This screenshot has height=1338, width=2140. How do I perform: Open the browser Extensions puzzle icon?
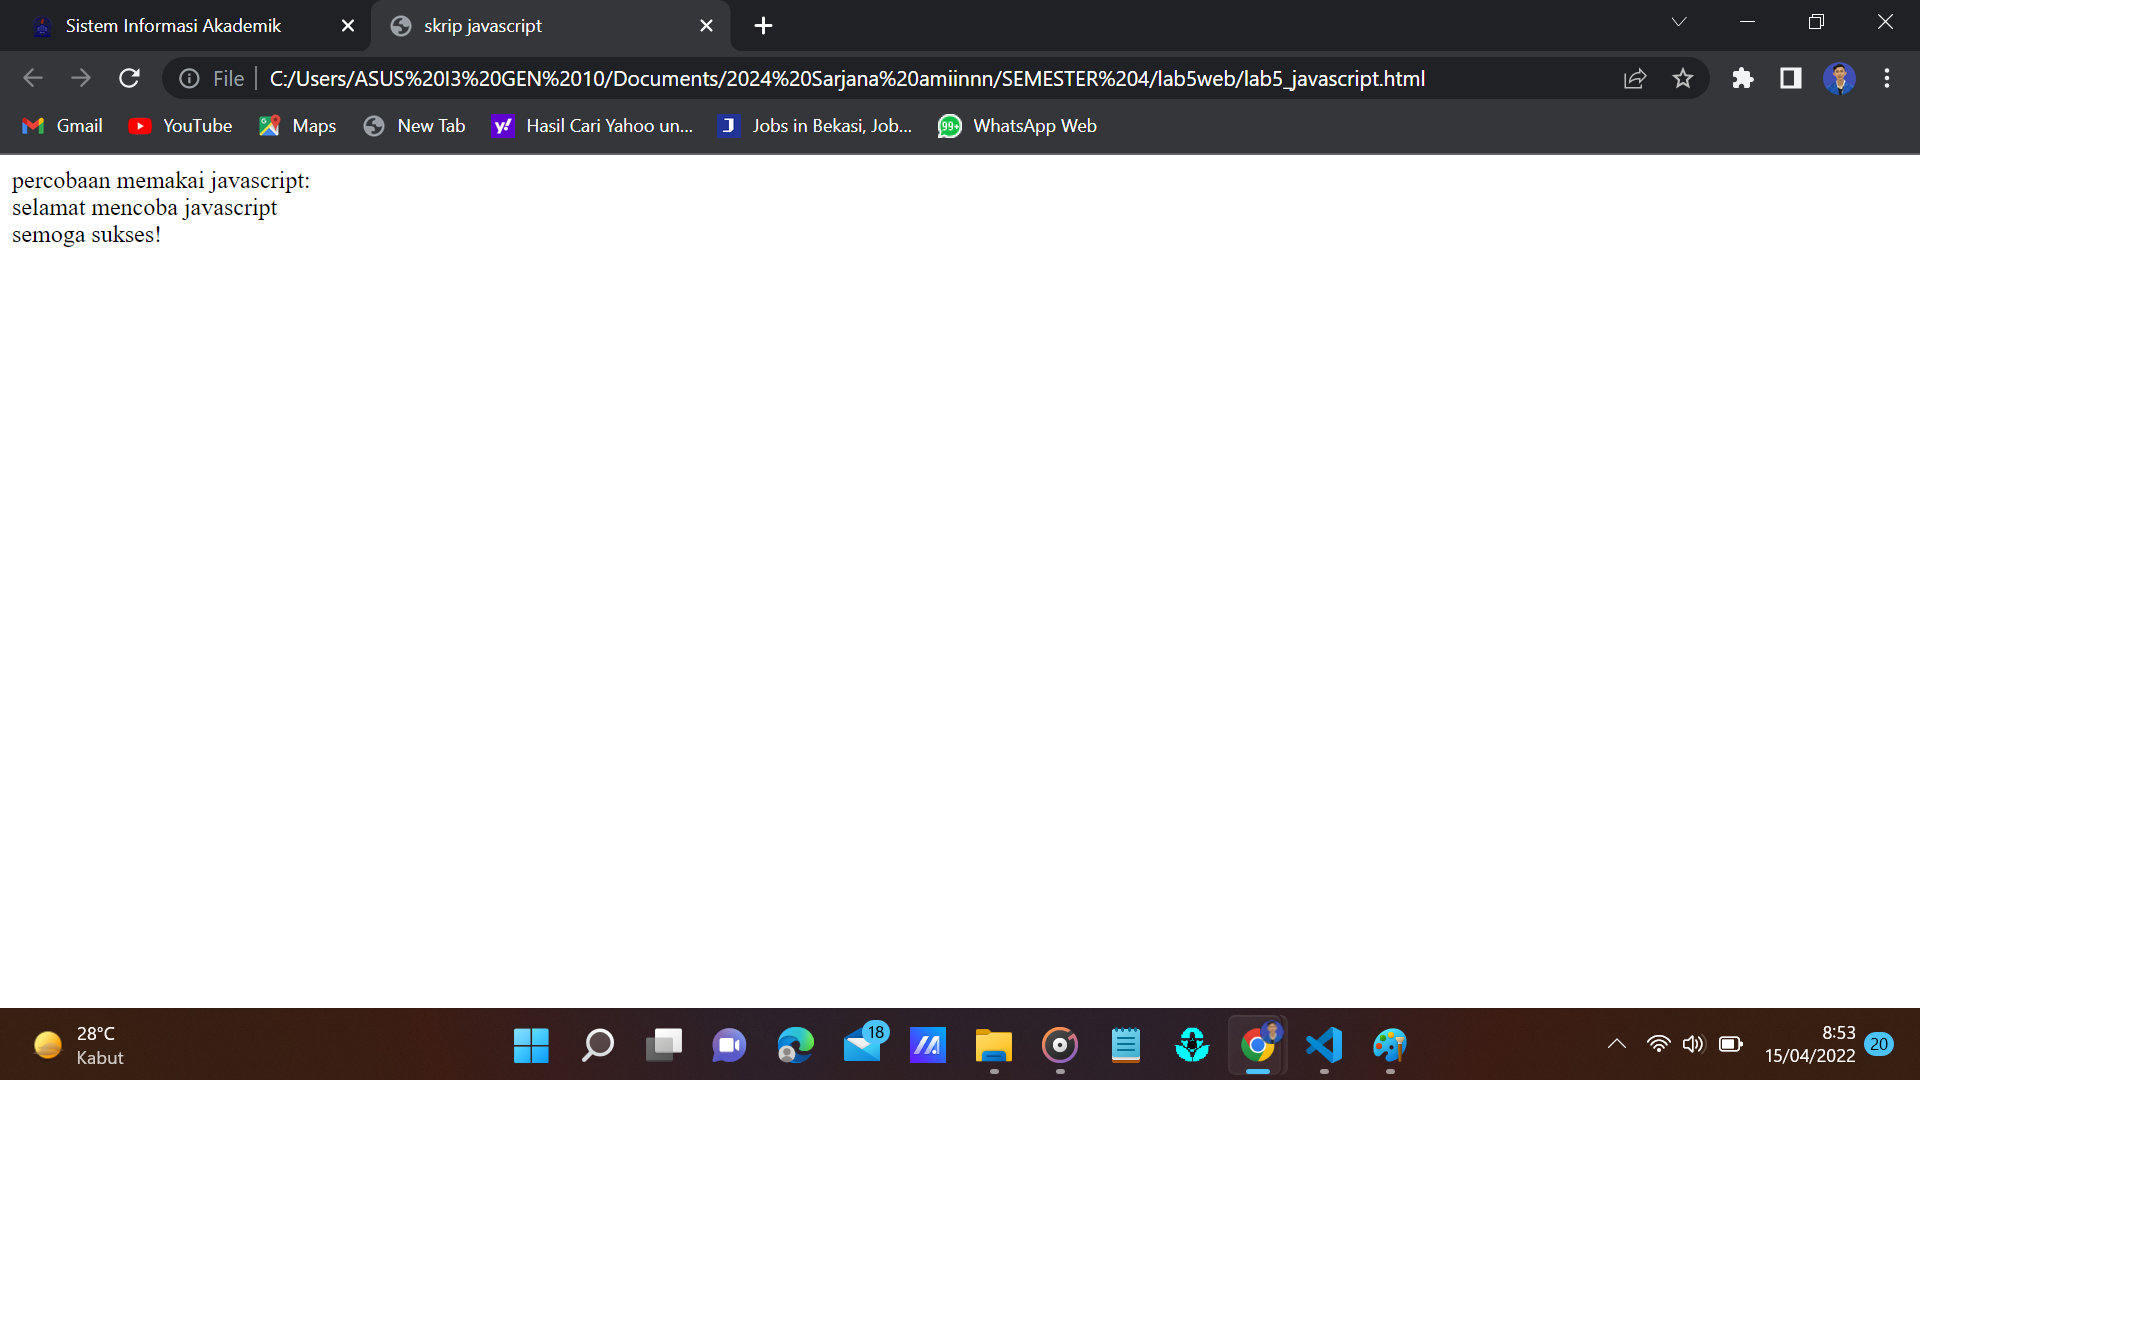coord(1742,78)
